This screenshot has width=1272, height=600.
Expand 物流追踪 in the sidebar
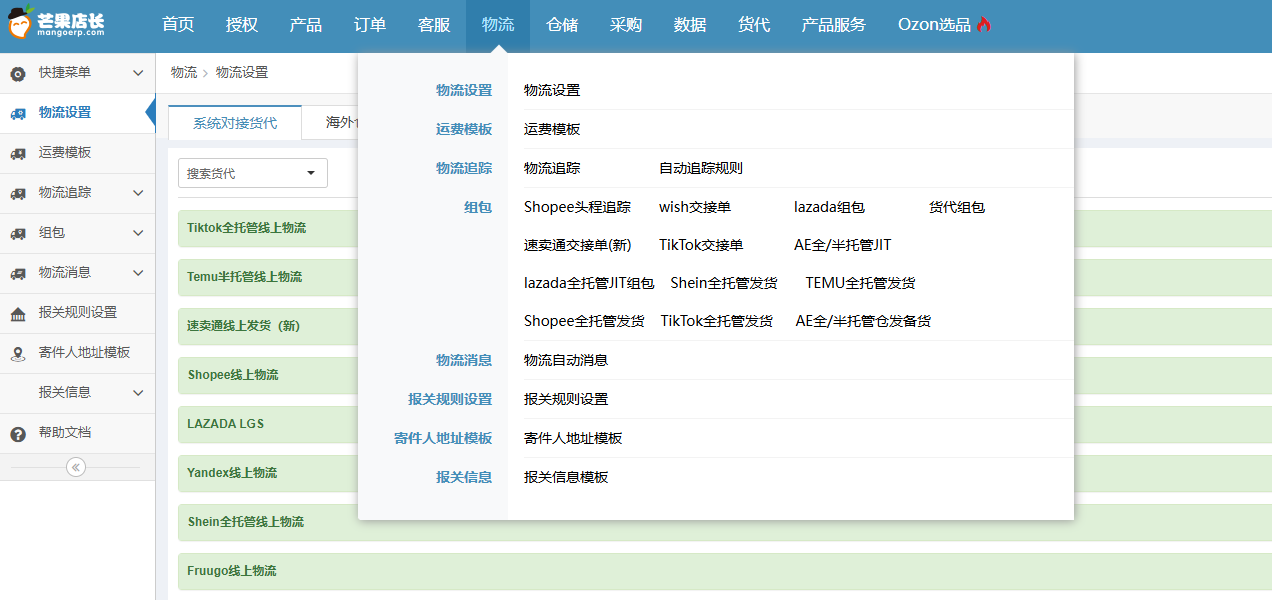click(x=138, y=193)
